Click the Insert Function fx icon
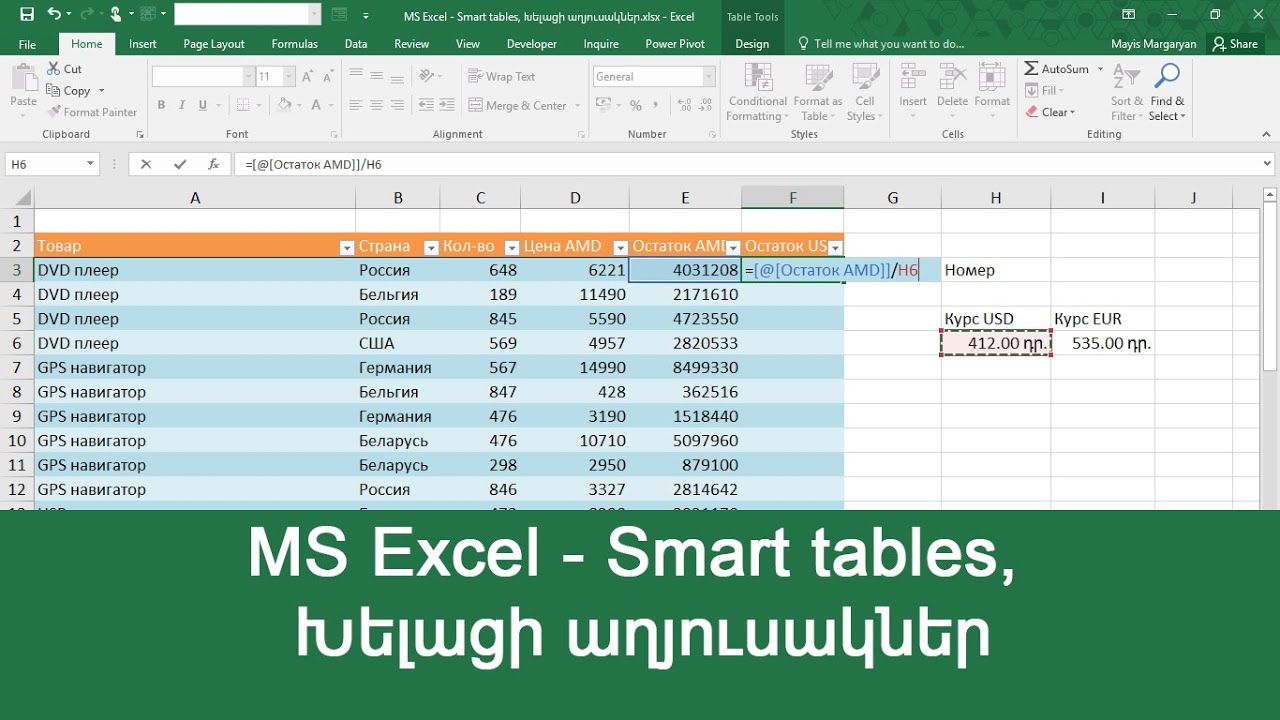Viewport: 1280px width, 720px height. (213, 165)
